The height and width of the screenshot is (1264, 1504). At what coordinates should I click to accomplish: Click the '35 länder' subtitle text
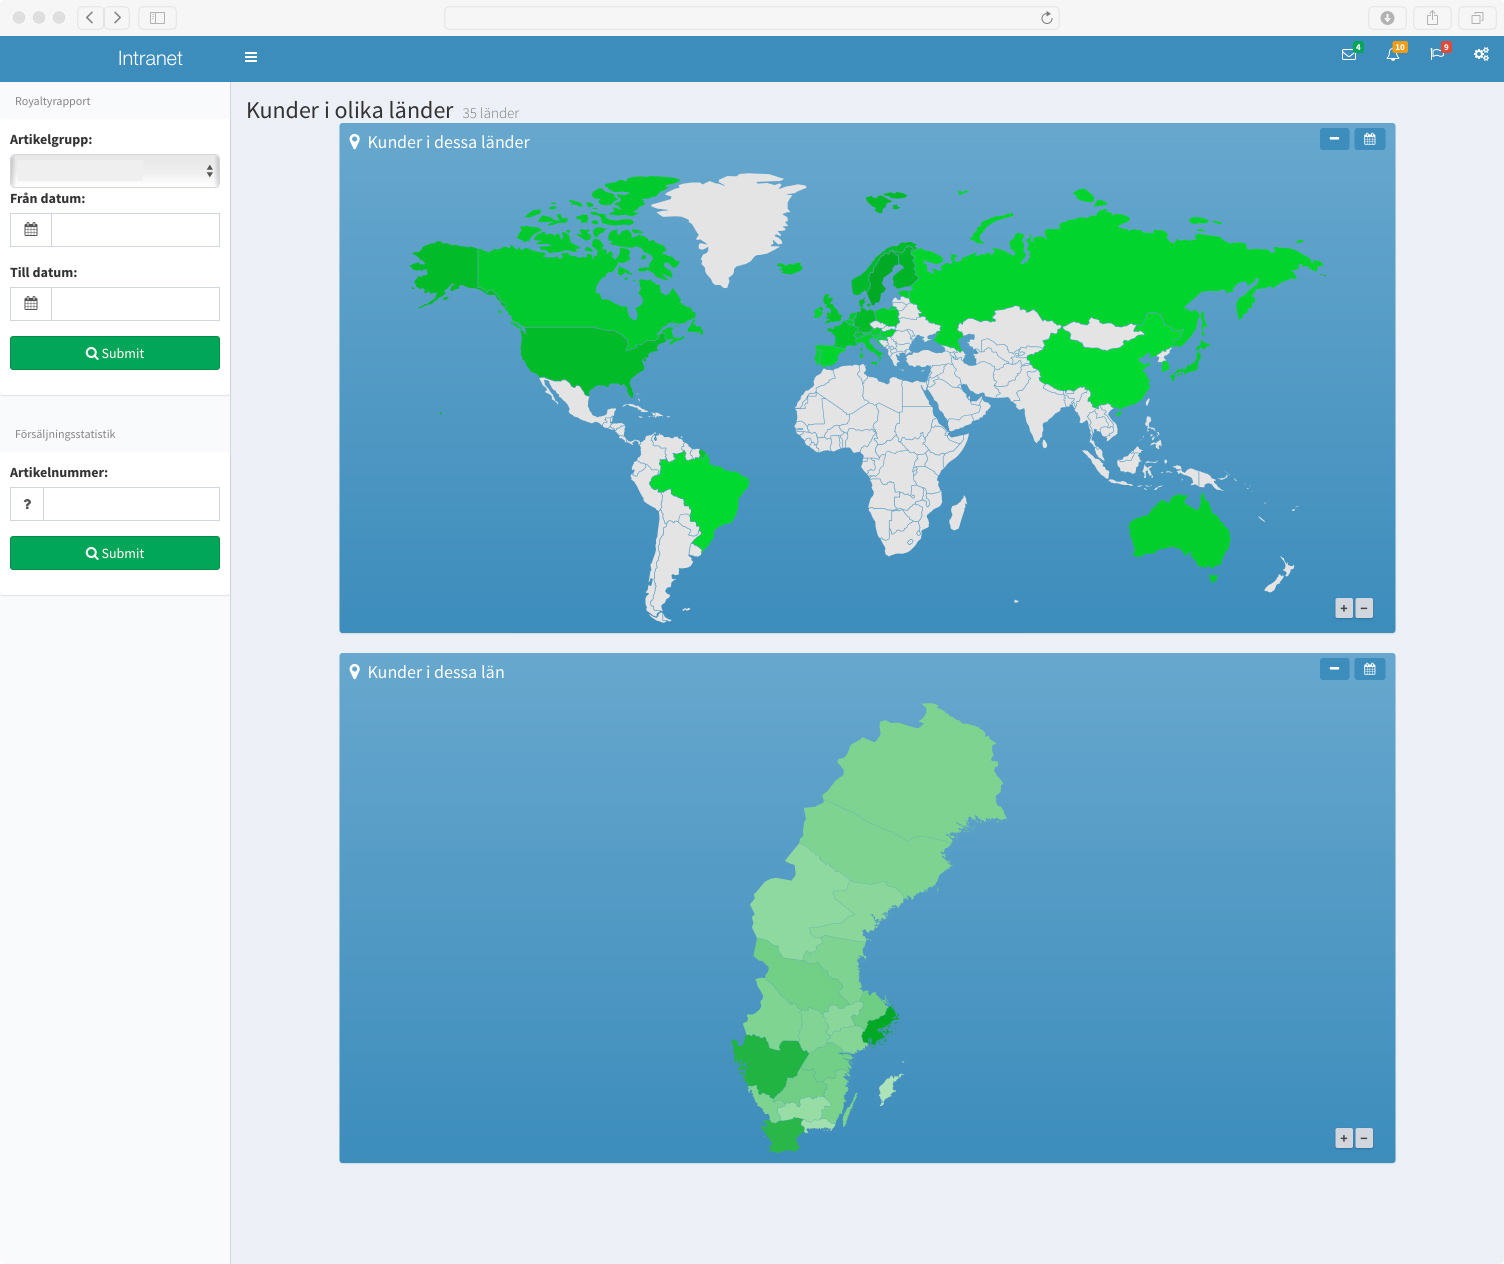[x=490, y=113]
